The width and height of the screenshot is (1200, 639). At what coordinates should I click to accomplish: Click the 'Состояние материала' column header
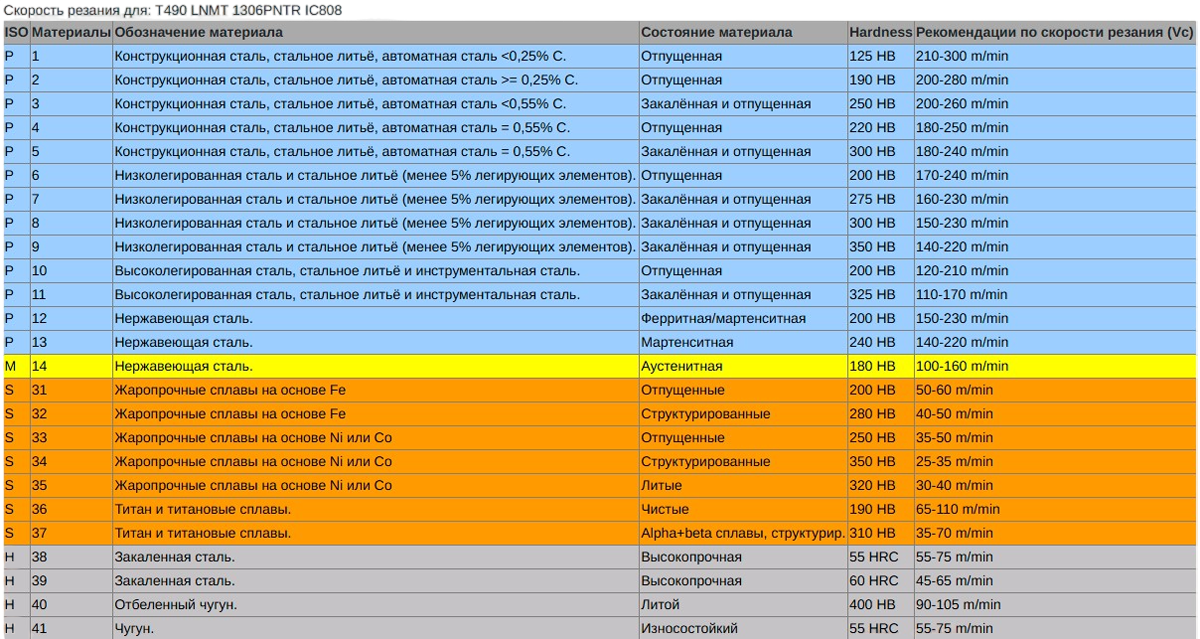(742, 32)
